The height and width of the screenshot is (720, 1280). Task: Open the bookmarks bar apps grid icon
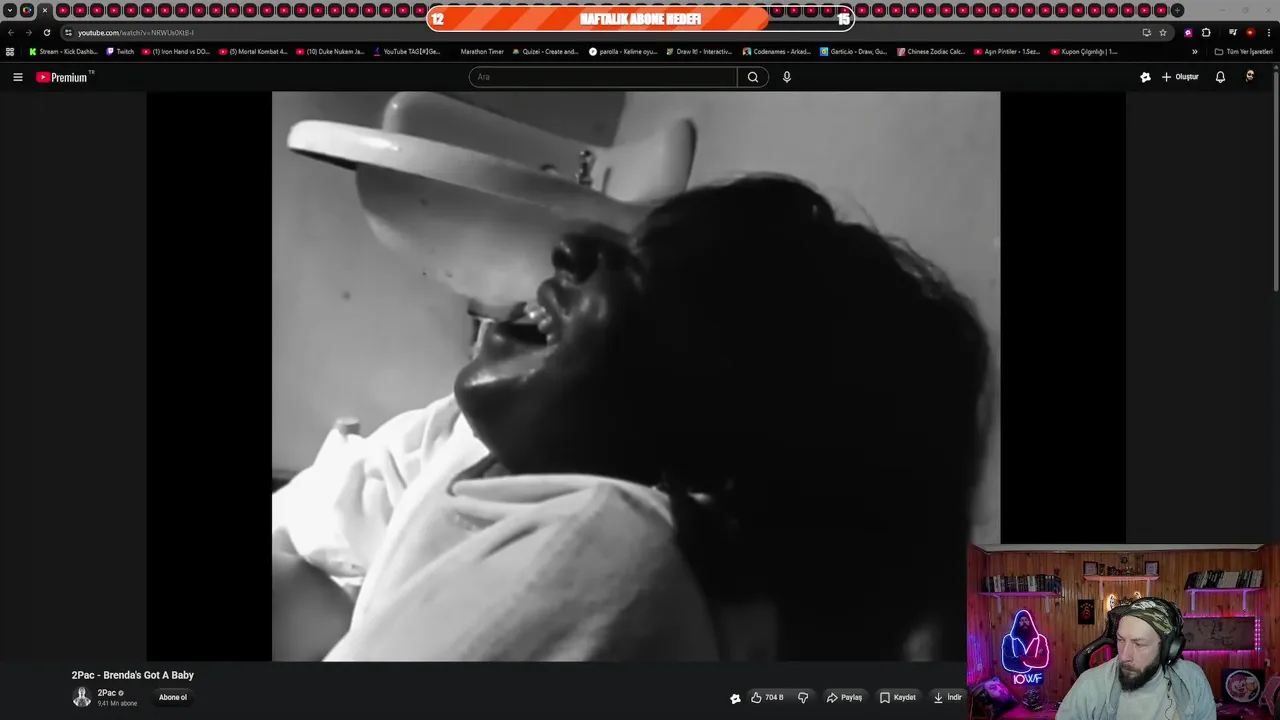[x=10, y=52]
